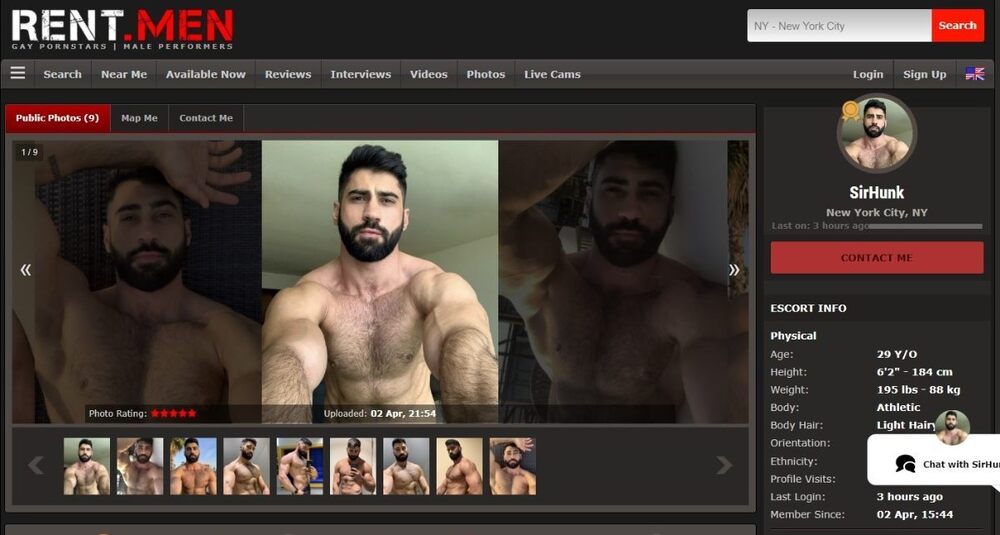Click the round profile avatar of SirHunk
This screenshot has width=1000, height=535.
tap(876, 134)
